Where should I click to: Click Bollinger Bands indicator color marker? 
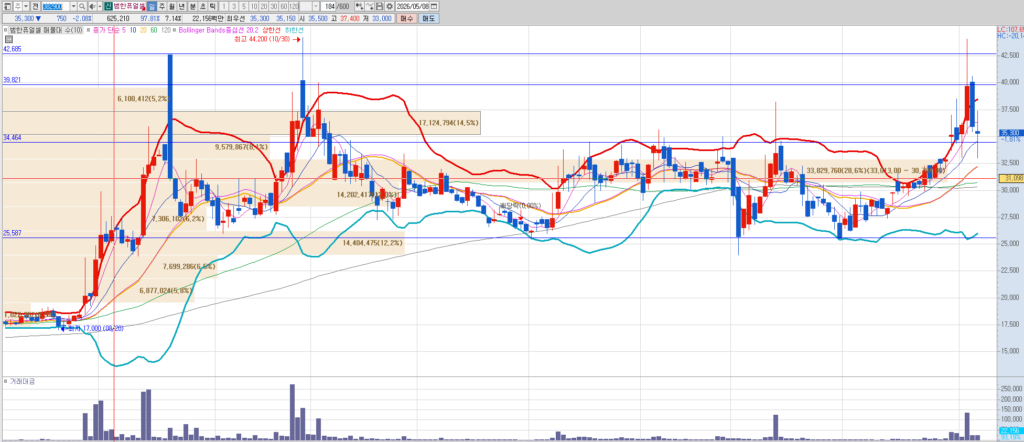[174, 30]
